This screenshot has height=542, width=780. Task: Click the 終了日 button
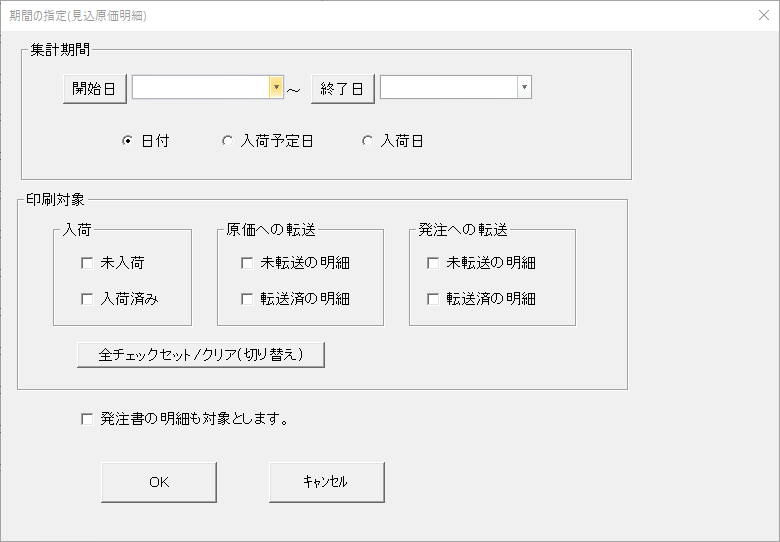click(x=342, y=88)
